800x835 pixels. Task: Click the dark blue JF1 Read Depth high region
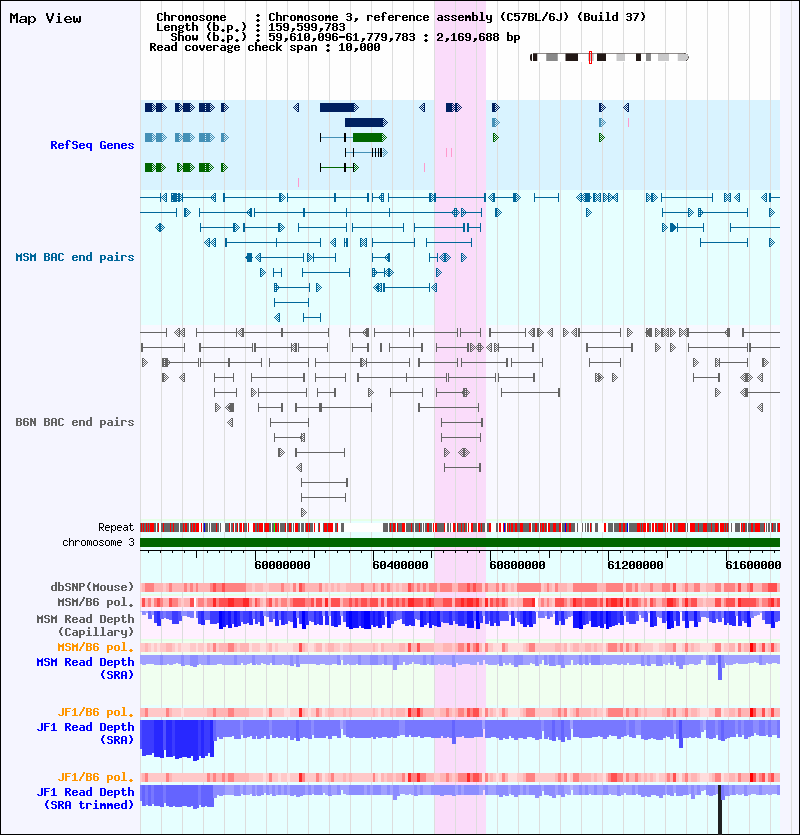pyautogui.click(x=177, y=739)
